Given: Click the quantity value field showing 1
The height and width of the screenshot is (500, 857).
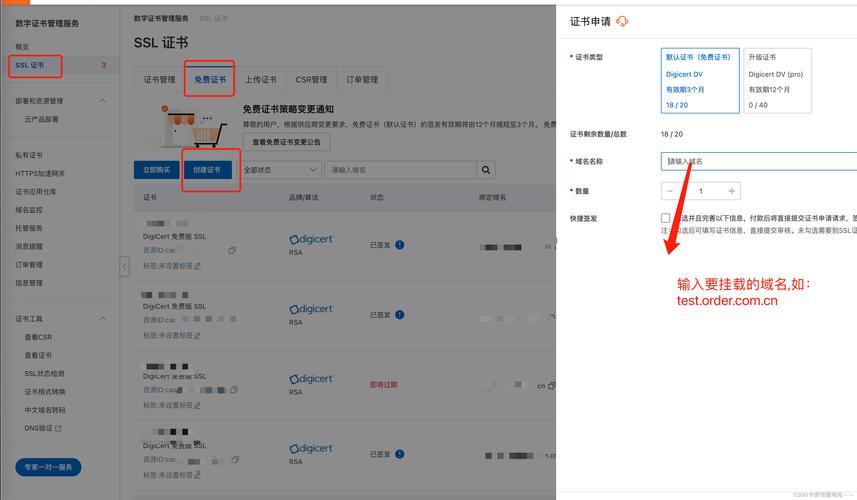Looking at the screenshot, I should [701, 191].
